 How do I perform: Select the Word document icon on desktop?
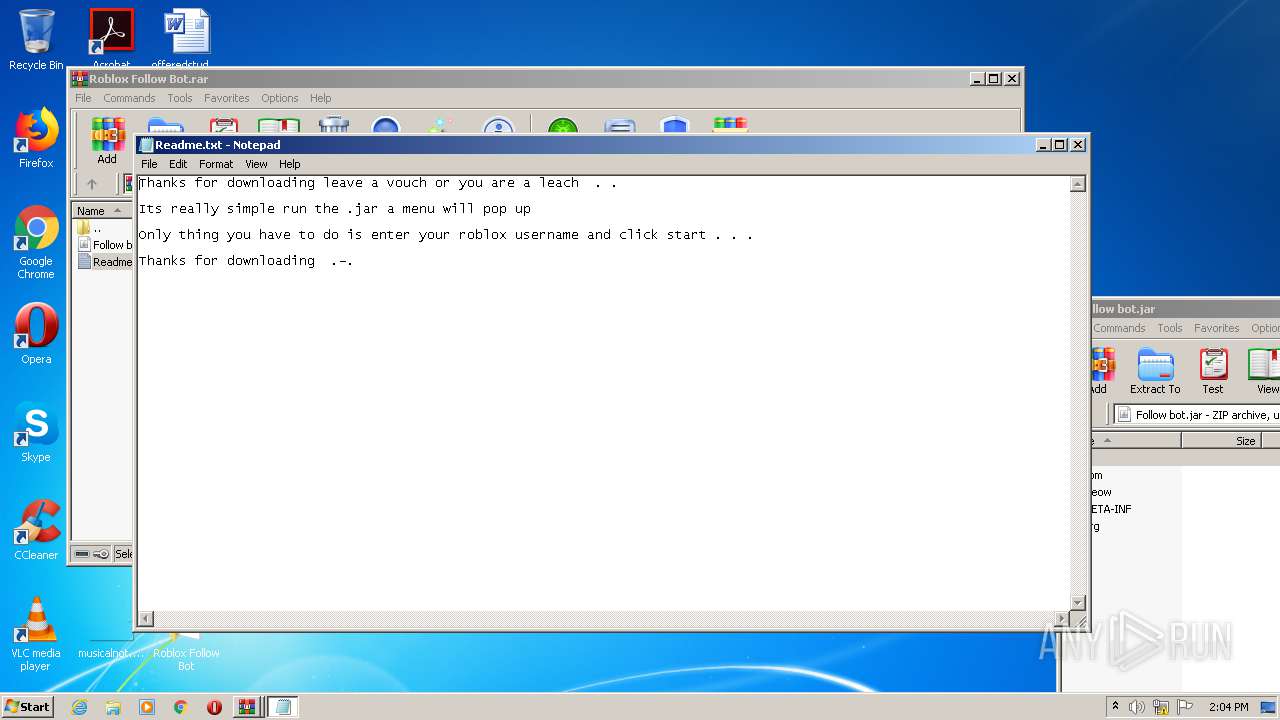(x=186, y=38)
